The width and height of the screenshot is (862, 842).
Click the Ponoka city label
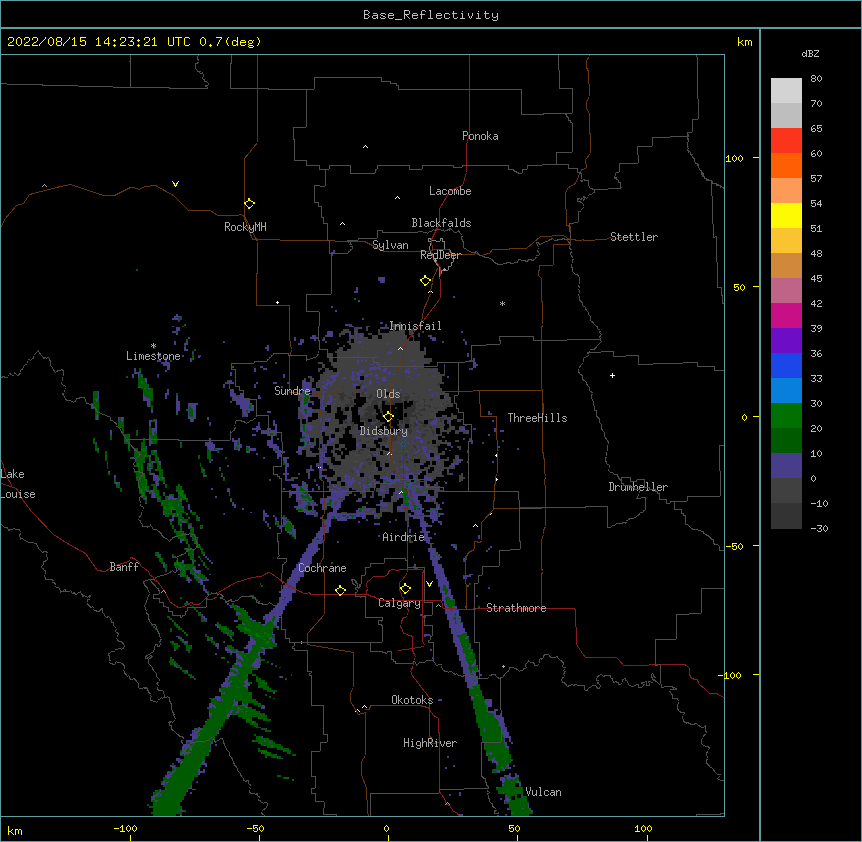point(480,136)
